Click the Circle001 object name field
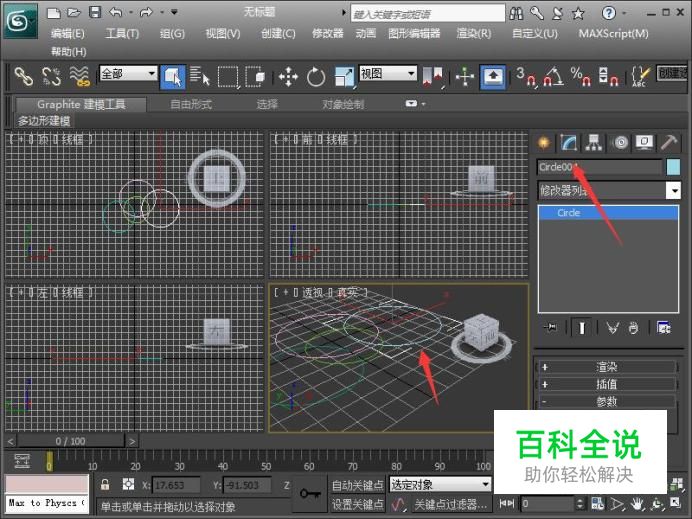 point(599,167)
